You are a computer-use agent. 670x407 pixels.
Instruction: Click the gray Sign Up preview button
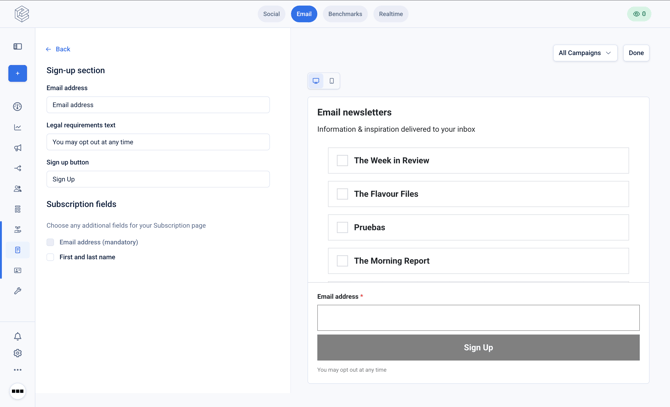[478, 348]
